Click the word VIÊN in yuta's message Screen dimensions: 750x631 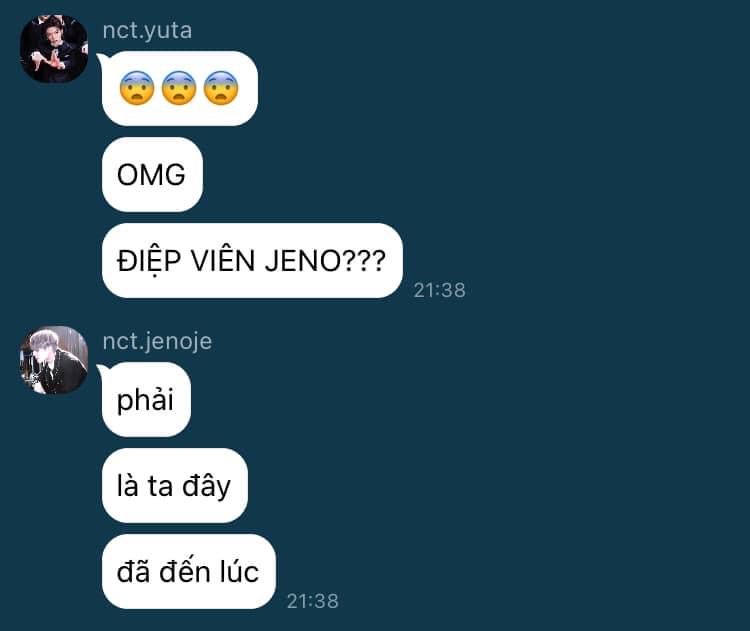pos(223,261)
